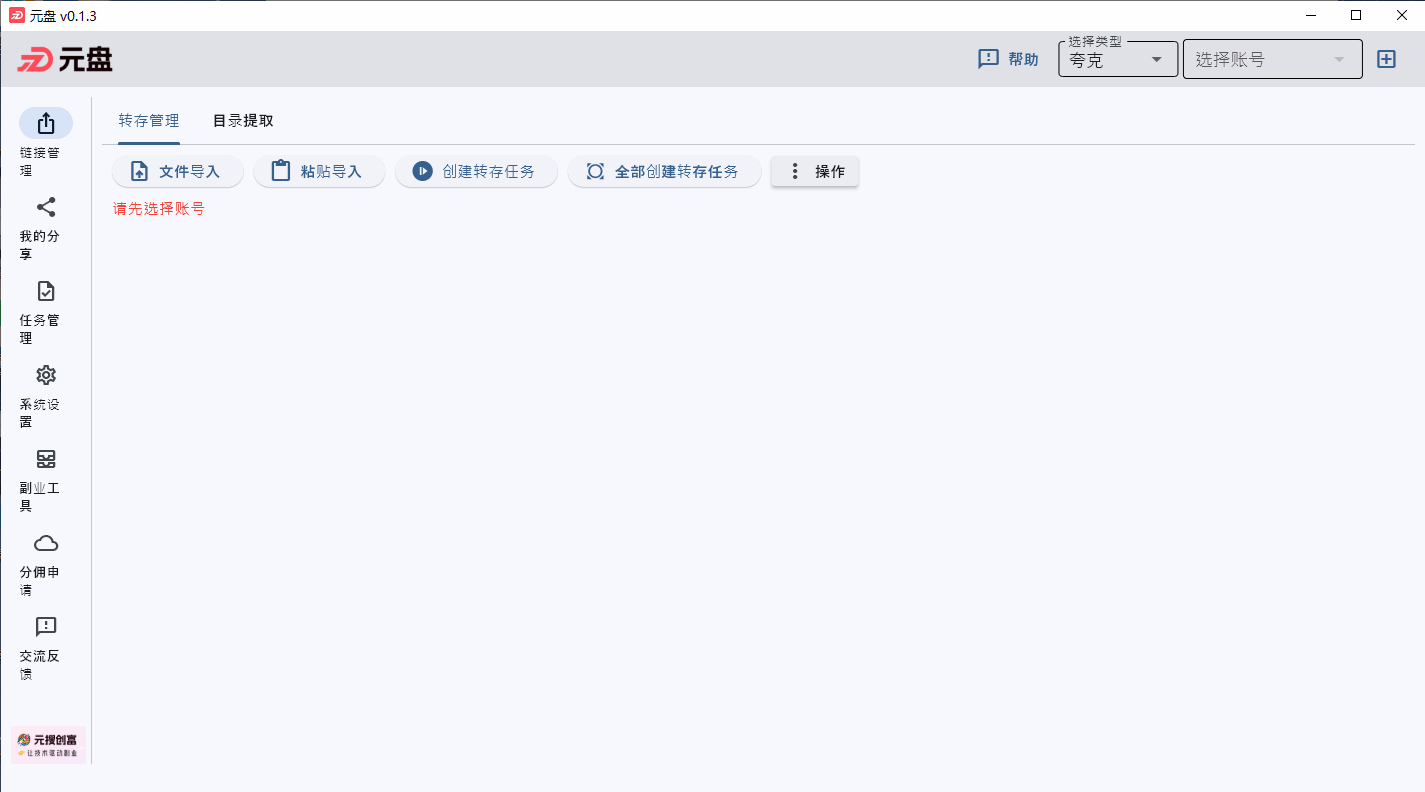This screenshot has height=792, width=1425.
Task: Click the 元搜创富 banner thumbnail
Action: coord(49,745)
